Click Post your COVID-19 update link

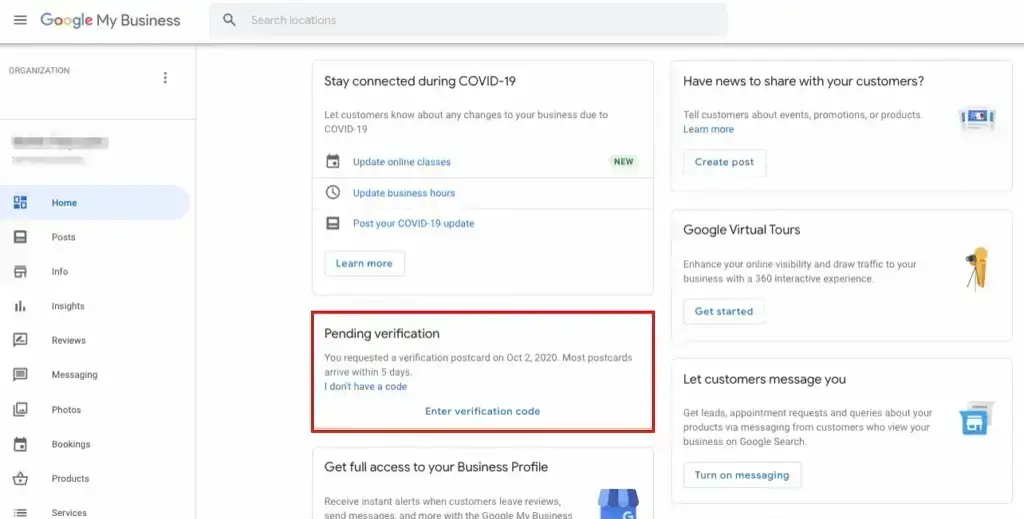point(413,223)
